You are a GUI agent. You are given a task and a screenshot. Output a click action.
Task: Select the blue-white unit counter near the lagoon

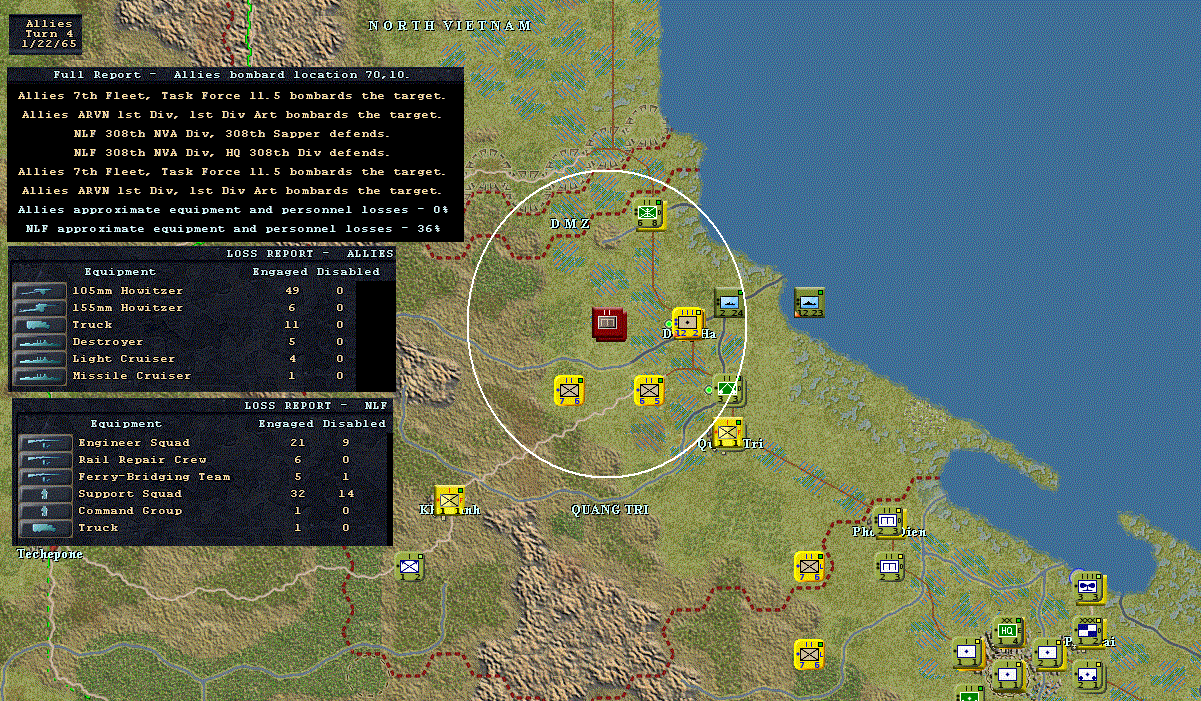click(1088, 588)
